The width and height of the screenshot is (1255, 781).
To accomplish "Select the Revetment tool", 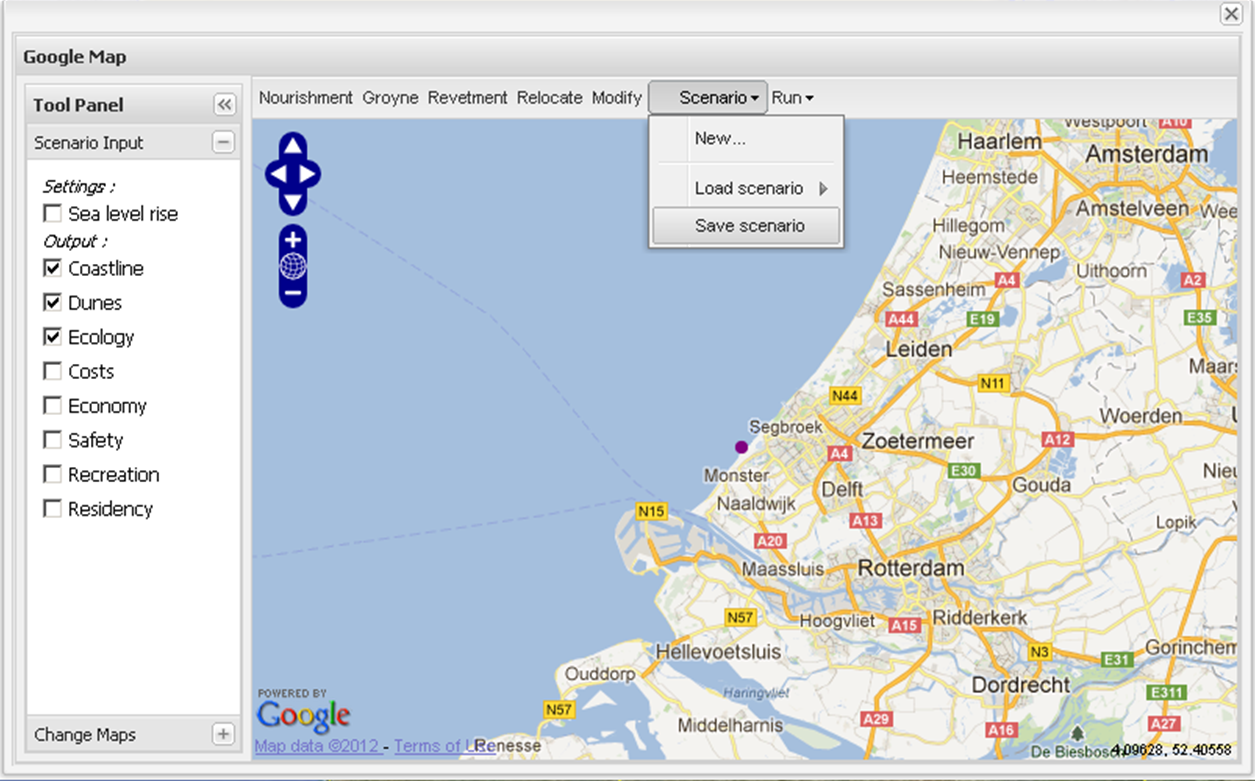I will (x=468, y=97).
